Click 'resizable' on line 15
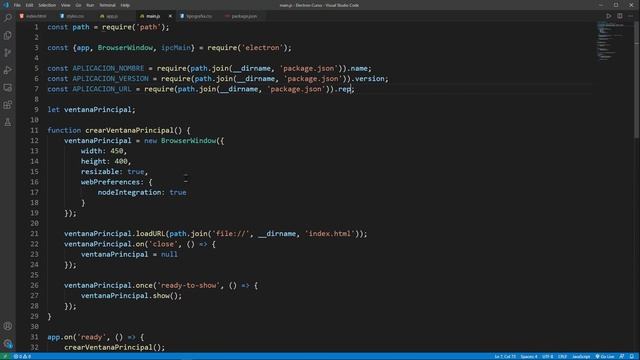640x360 pixels. 100,172
